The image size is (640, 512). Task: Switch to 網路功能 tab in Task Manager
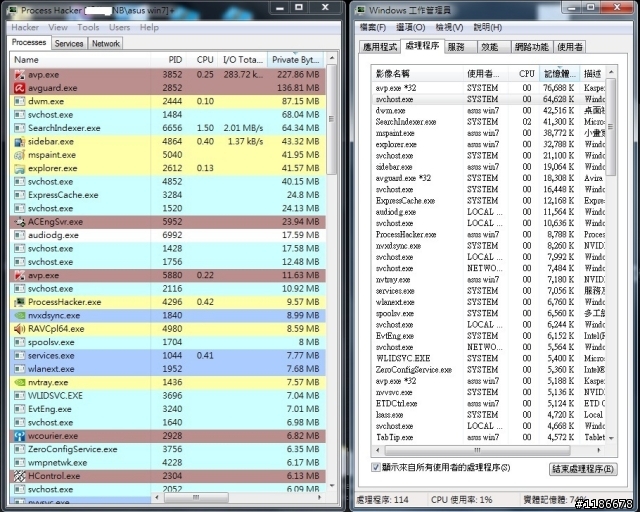pos(532,47)
